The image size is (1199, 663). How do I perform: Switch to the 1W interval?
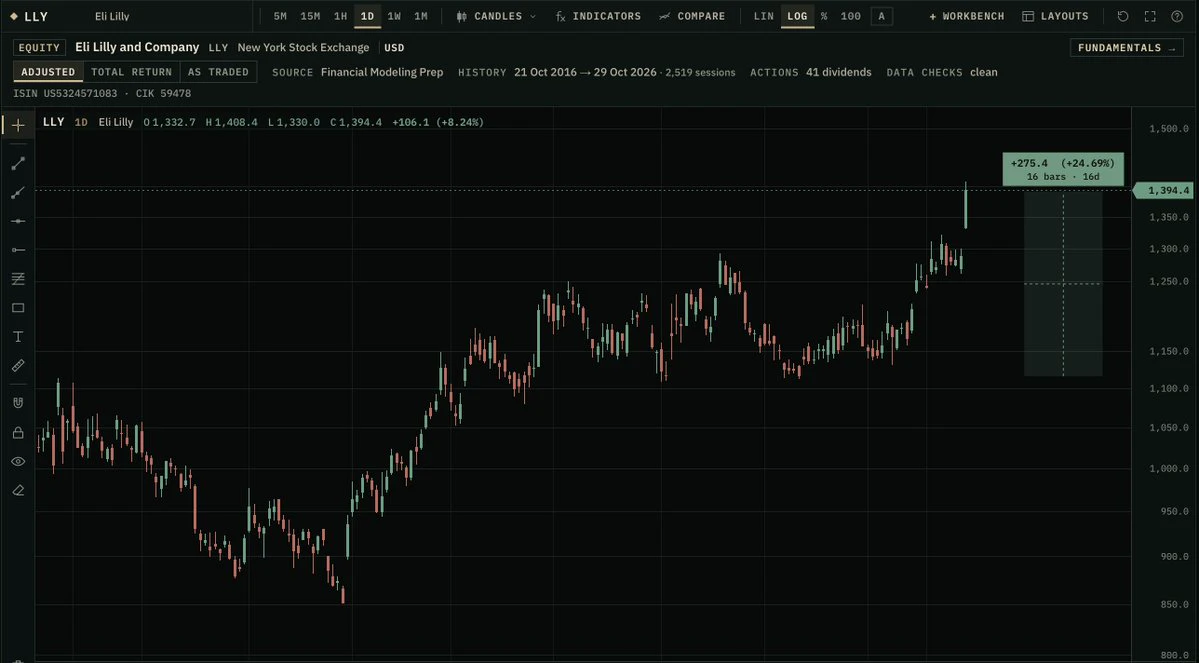(394, 16)
